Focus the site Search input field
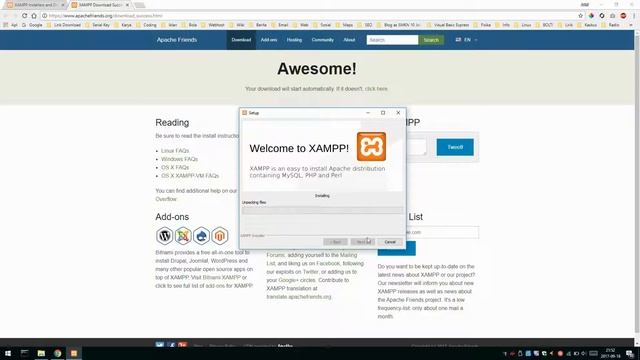This screenshot has width=640, height=360. click(392, 40)
